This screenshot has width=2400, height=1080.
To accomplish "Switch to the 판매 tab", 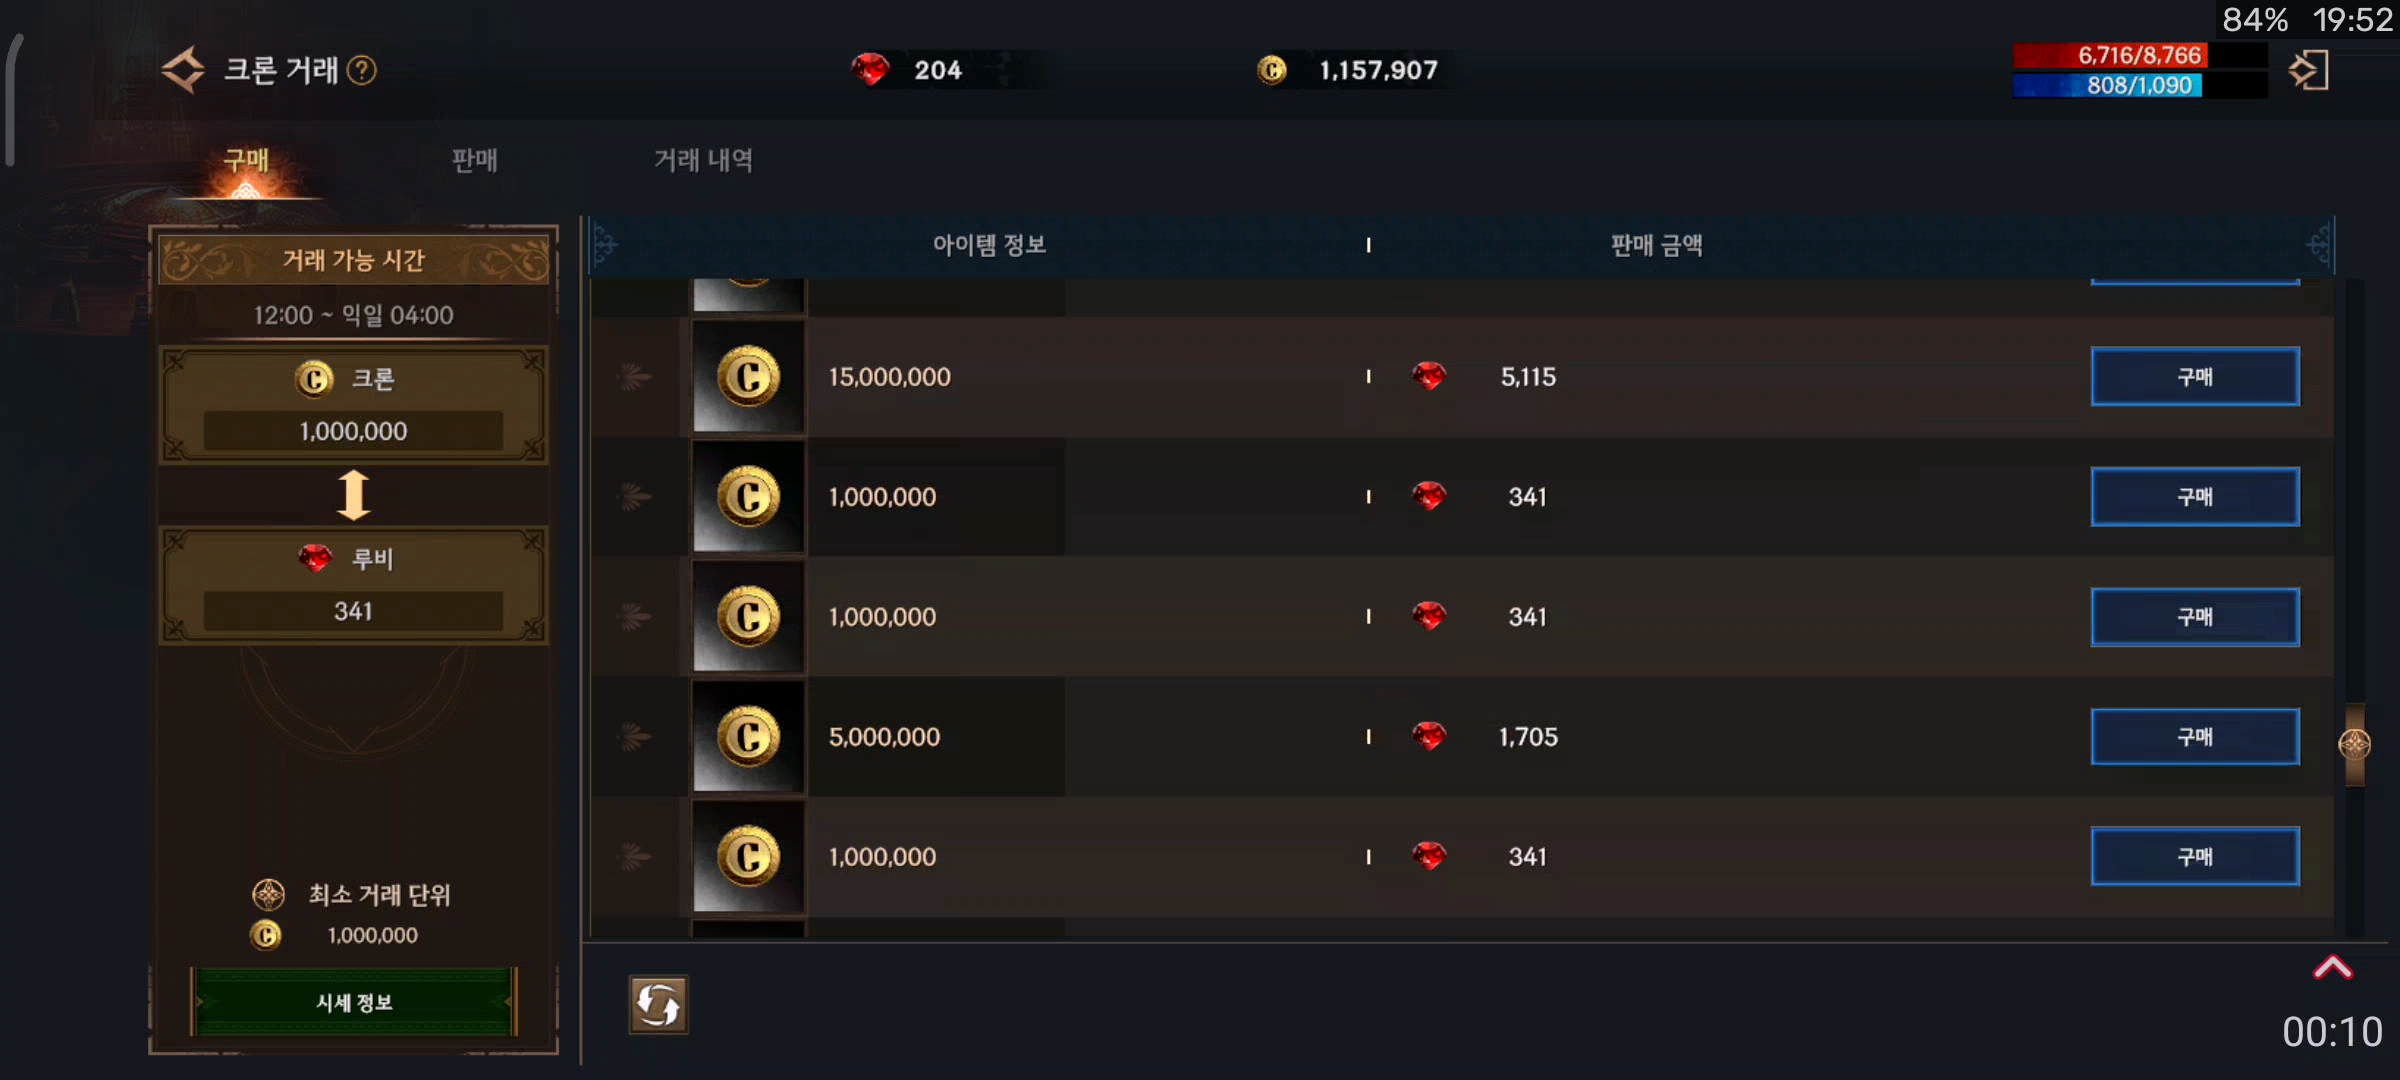I will click(x=474, y=160).
